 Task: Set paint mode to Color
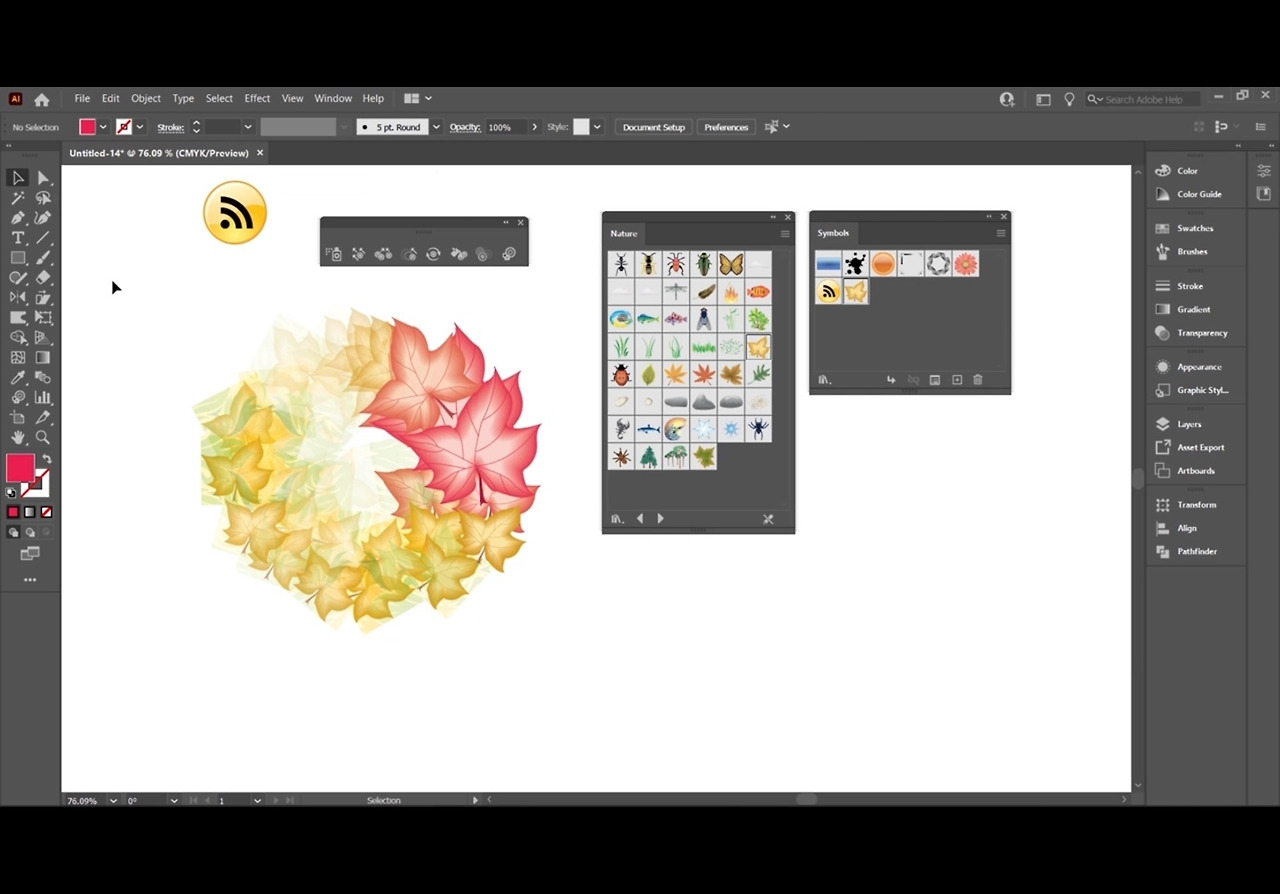[x=13, y=512]
